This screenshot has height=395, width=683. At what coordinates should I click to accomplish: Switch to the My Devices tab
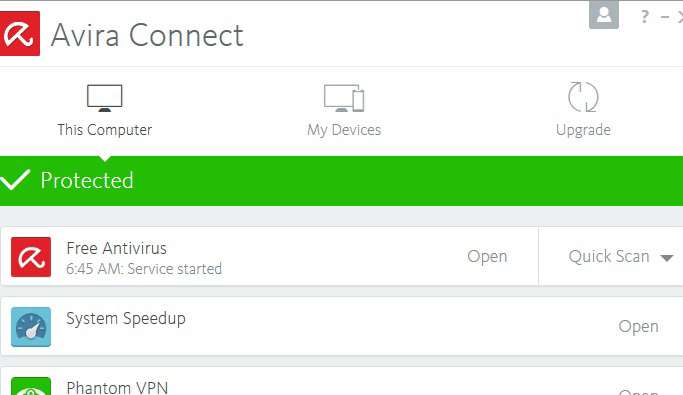pyautogui.click(x=344, y=130)
